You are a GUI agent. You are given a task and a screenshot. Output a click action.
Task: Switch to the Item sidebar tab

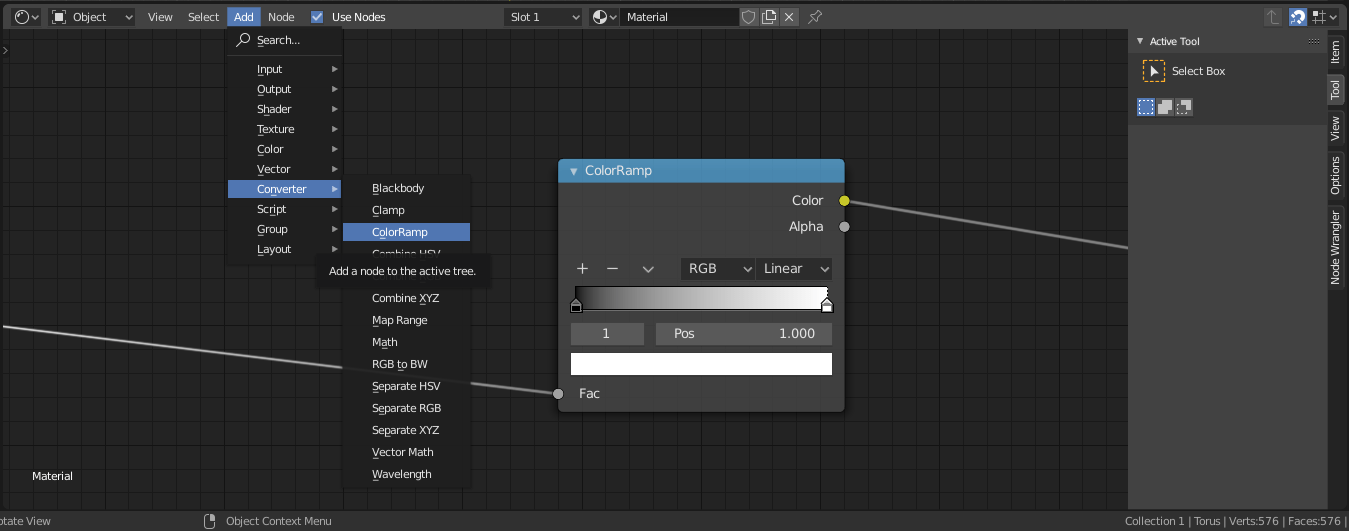coord(1336,52)
